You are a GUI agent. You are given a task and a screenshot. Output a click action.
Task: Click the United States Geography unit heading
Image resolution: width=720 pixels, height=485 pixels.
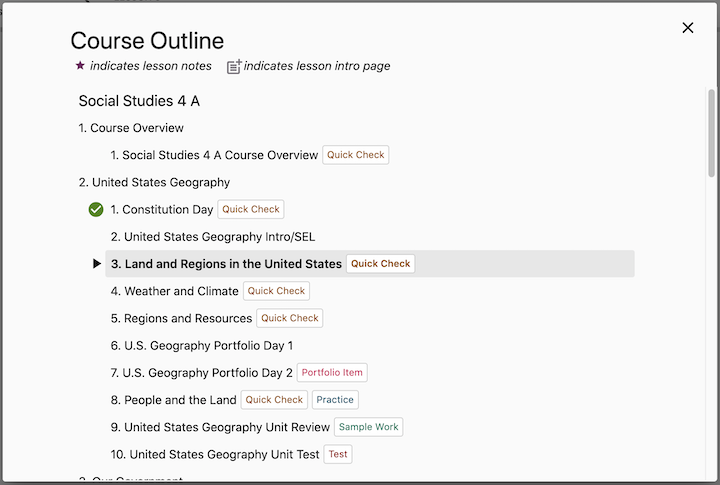pyautogui.click(x=155, y=182)
